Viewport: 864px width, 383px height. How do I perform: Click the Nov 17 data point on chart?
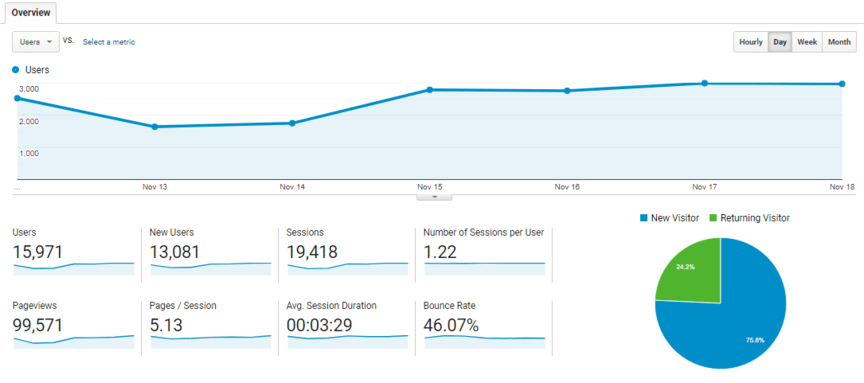[x=704, y=83]
